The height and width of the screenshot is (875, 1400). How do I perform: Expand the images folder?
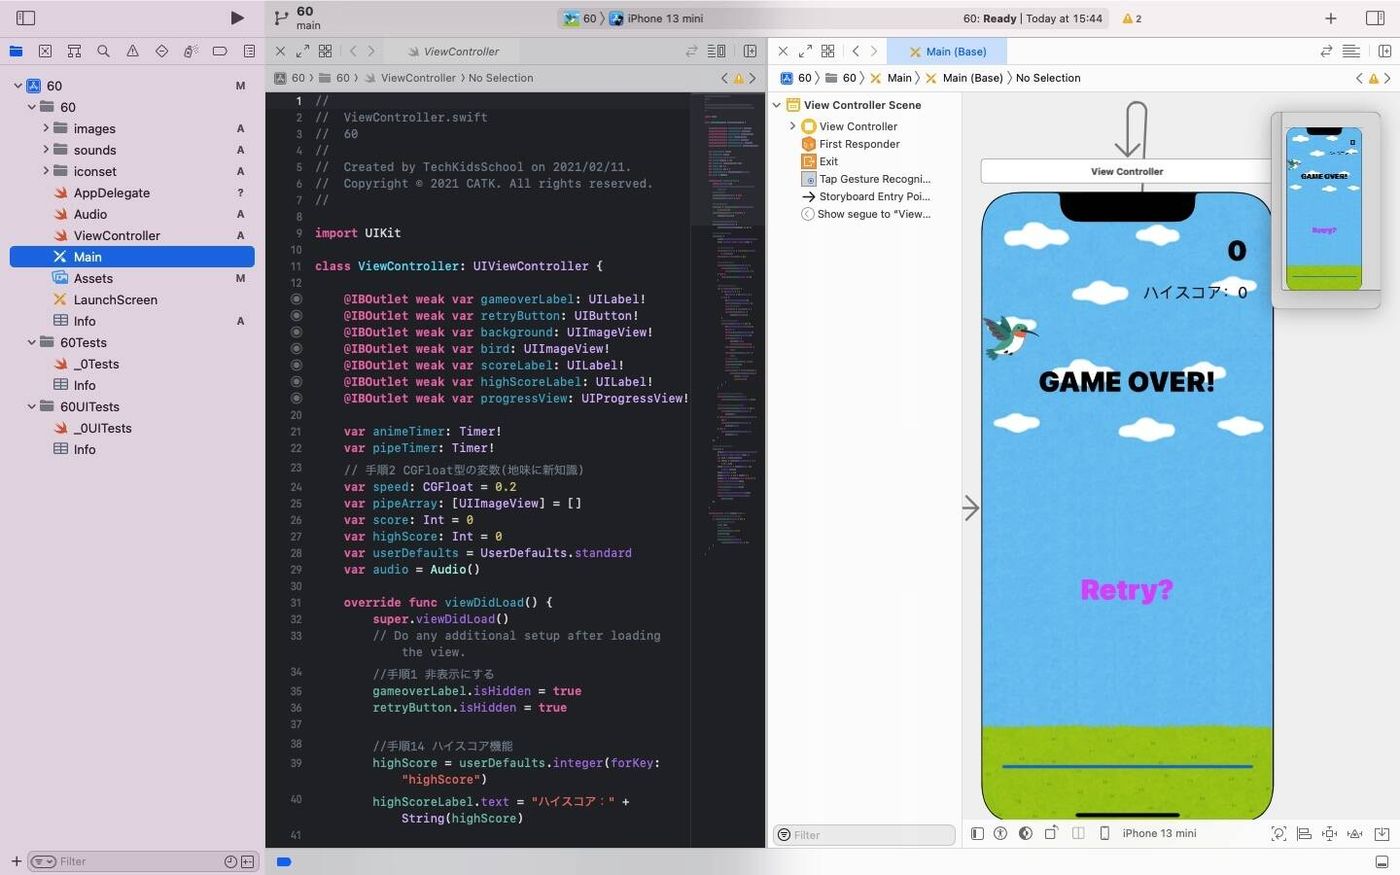[x=46, y=128]
